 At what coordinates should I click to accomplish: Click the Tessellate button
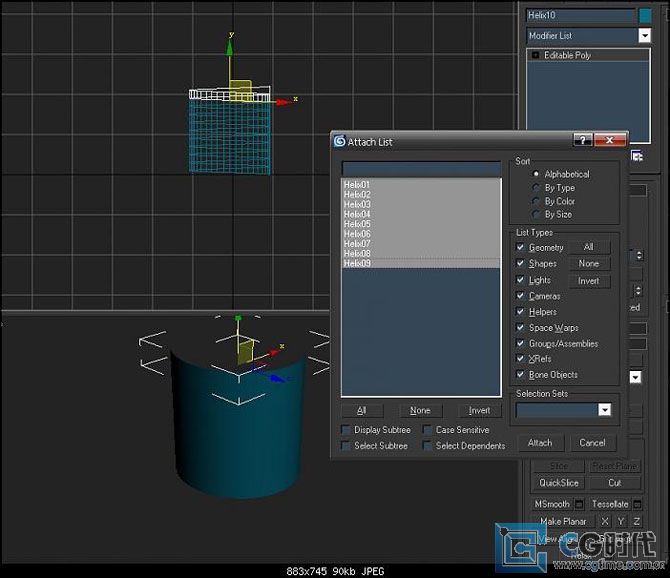[610, 504]
